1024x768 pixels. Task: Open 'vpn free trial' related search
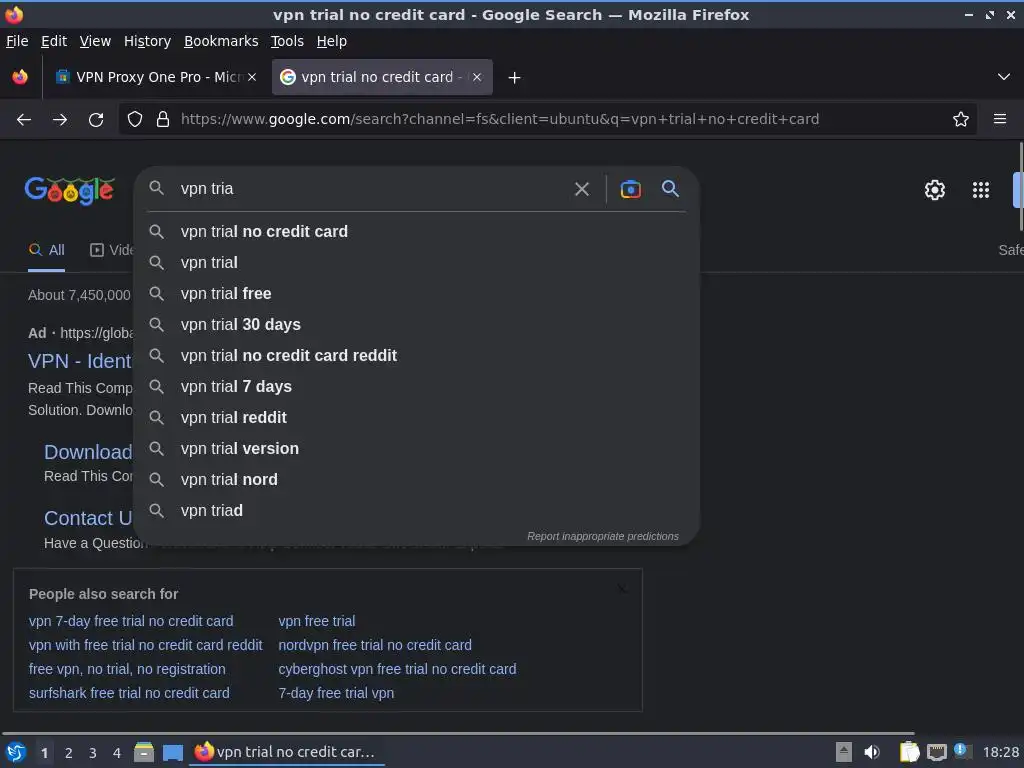click(x=317, y=621)
